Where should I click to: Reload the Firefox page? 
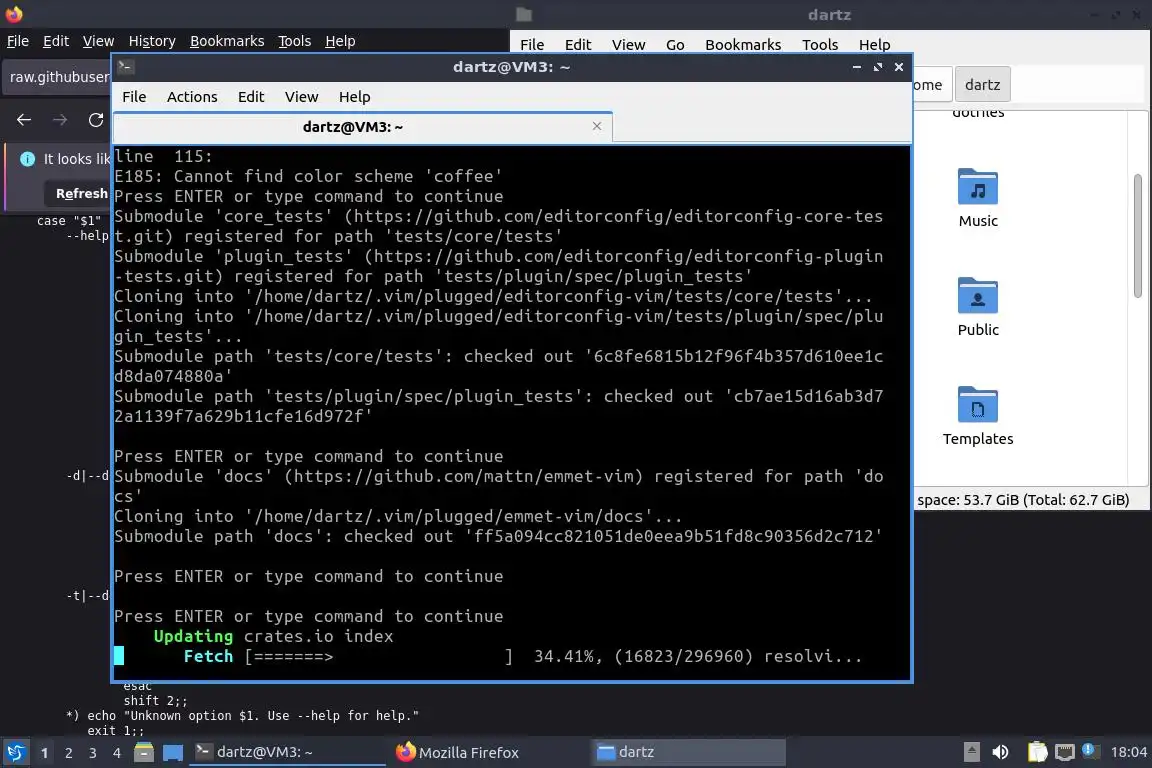[96, 120]
